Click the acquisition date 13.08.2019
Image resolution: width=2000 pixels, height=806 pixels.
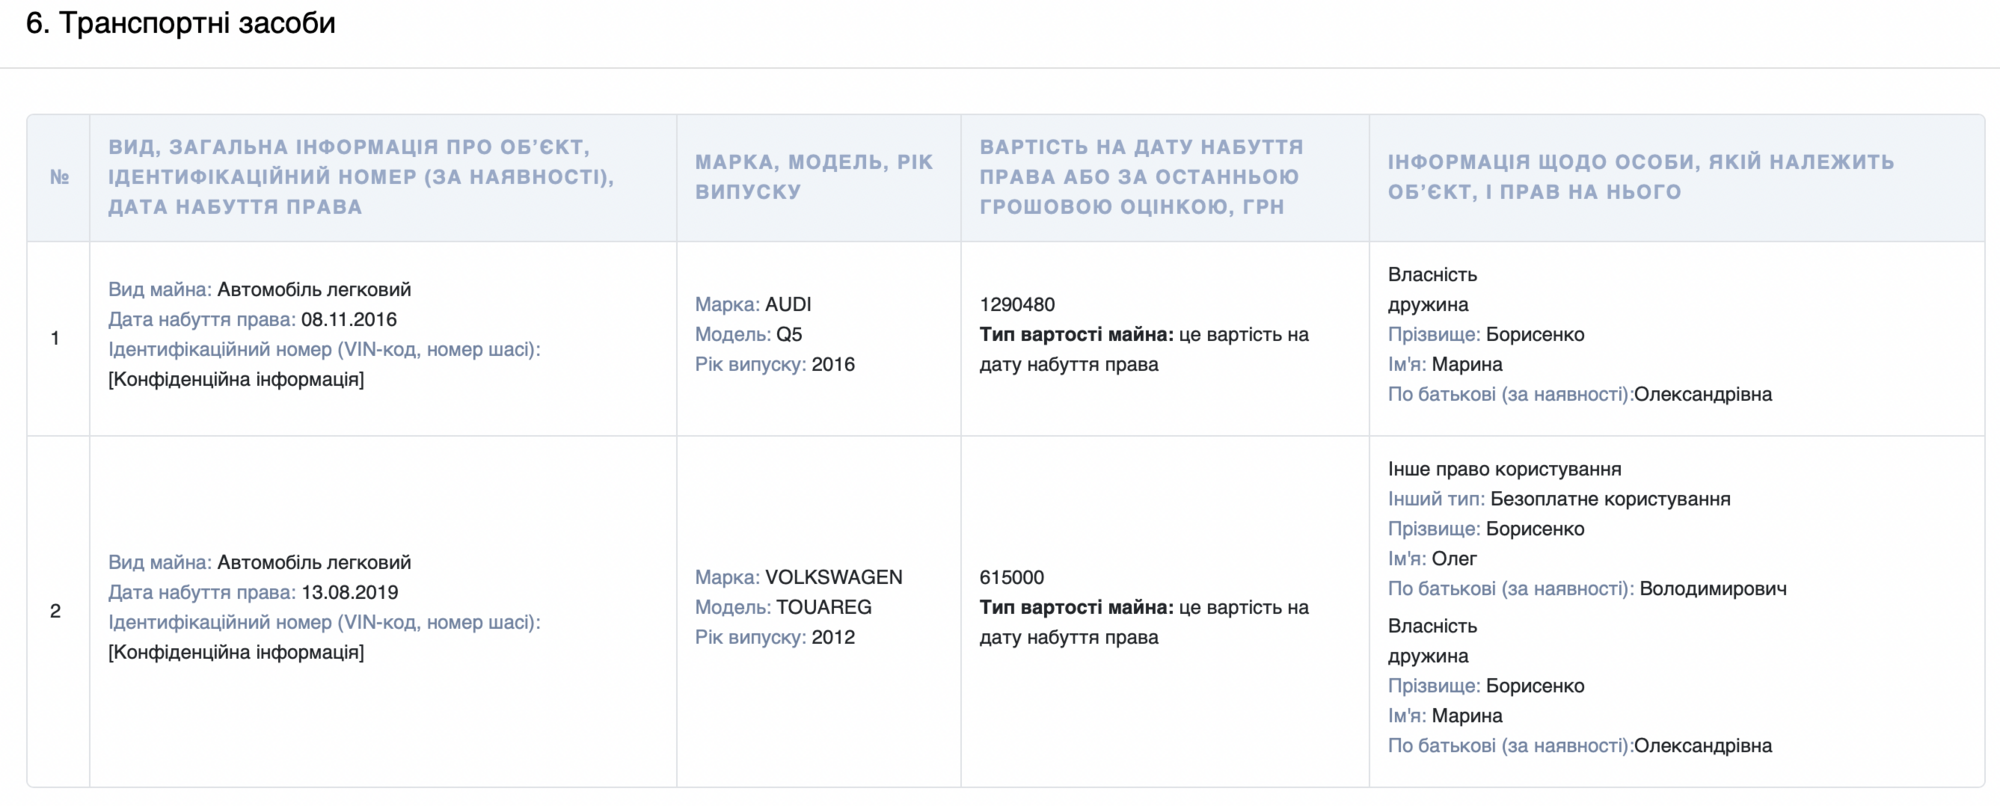click(350, 592)
